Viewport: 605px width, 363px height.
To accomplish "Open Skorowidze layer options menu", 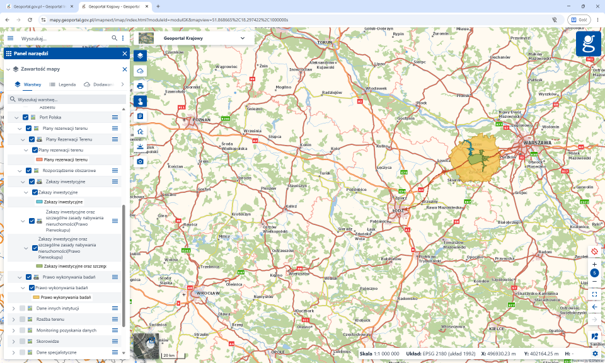I will tap(115, 341).
